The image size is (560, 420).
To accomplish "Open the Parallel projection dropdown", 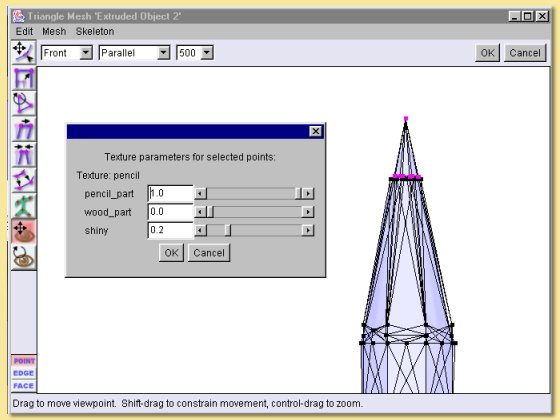I will (x=134, y=53).
